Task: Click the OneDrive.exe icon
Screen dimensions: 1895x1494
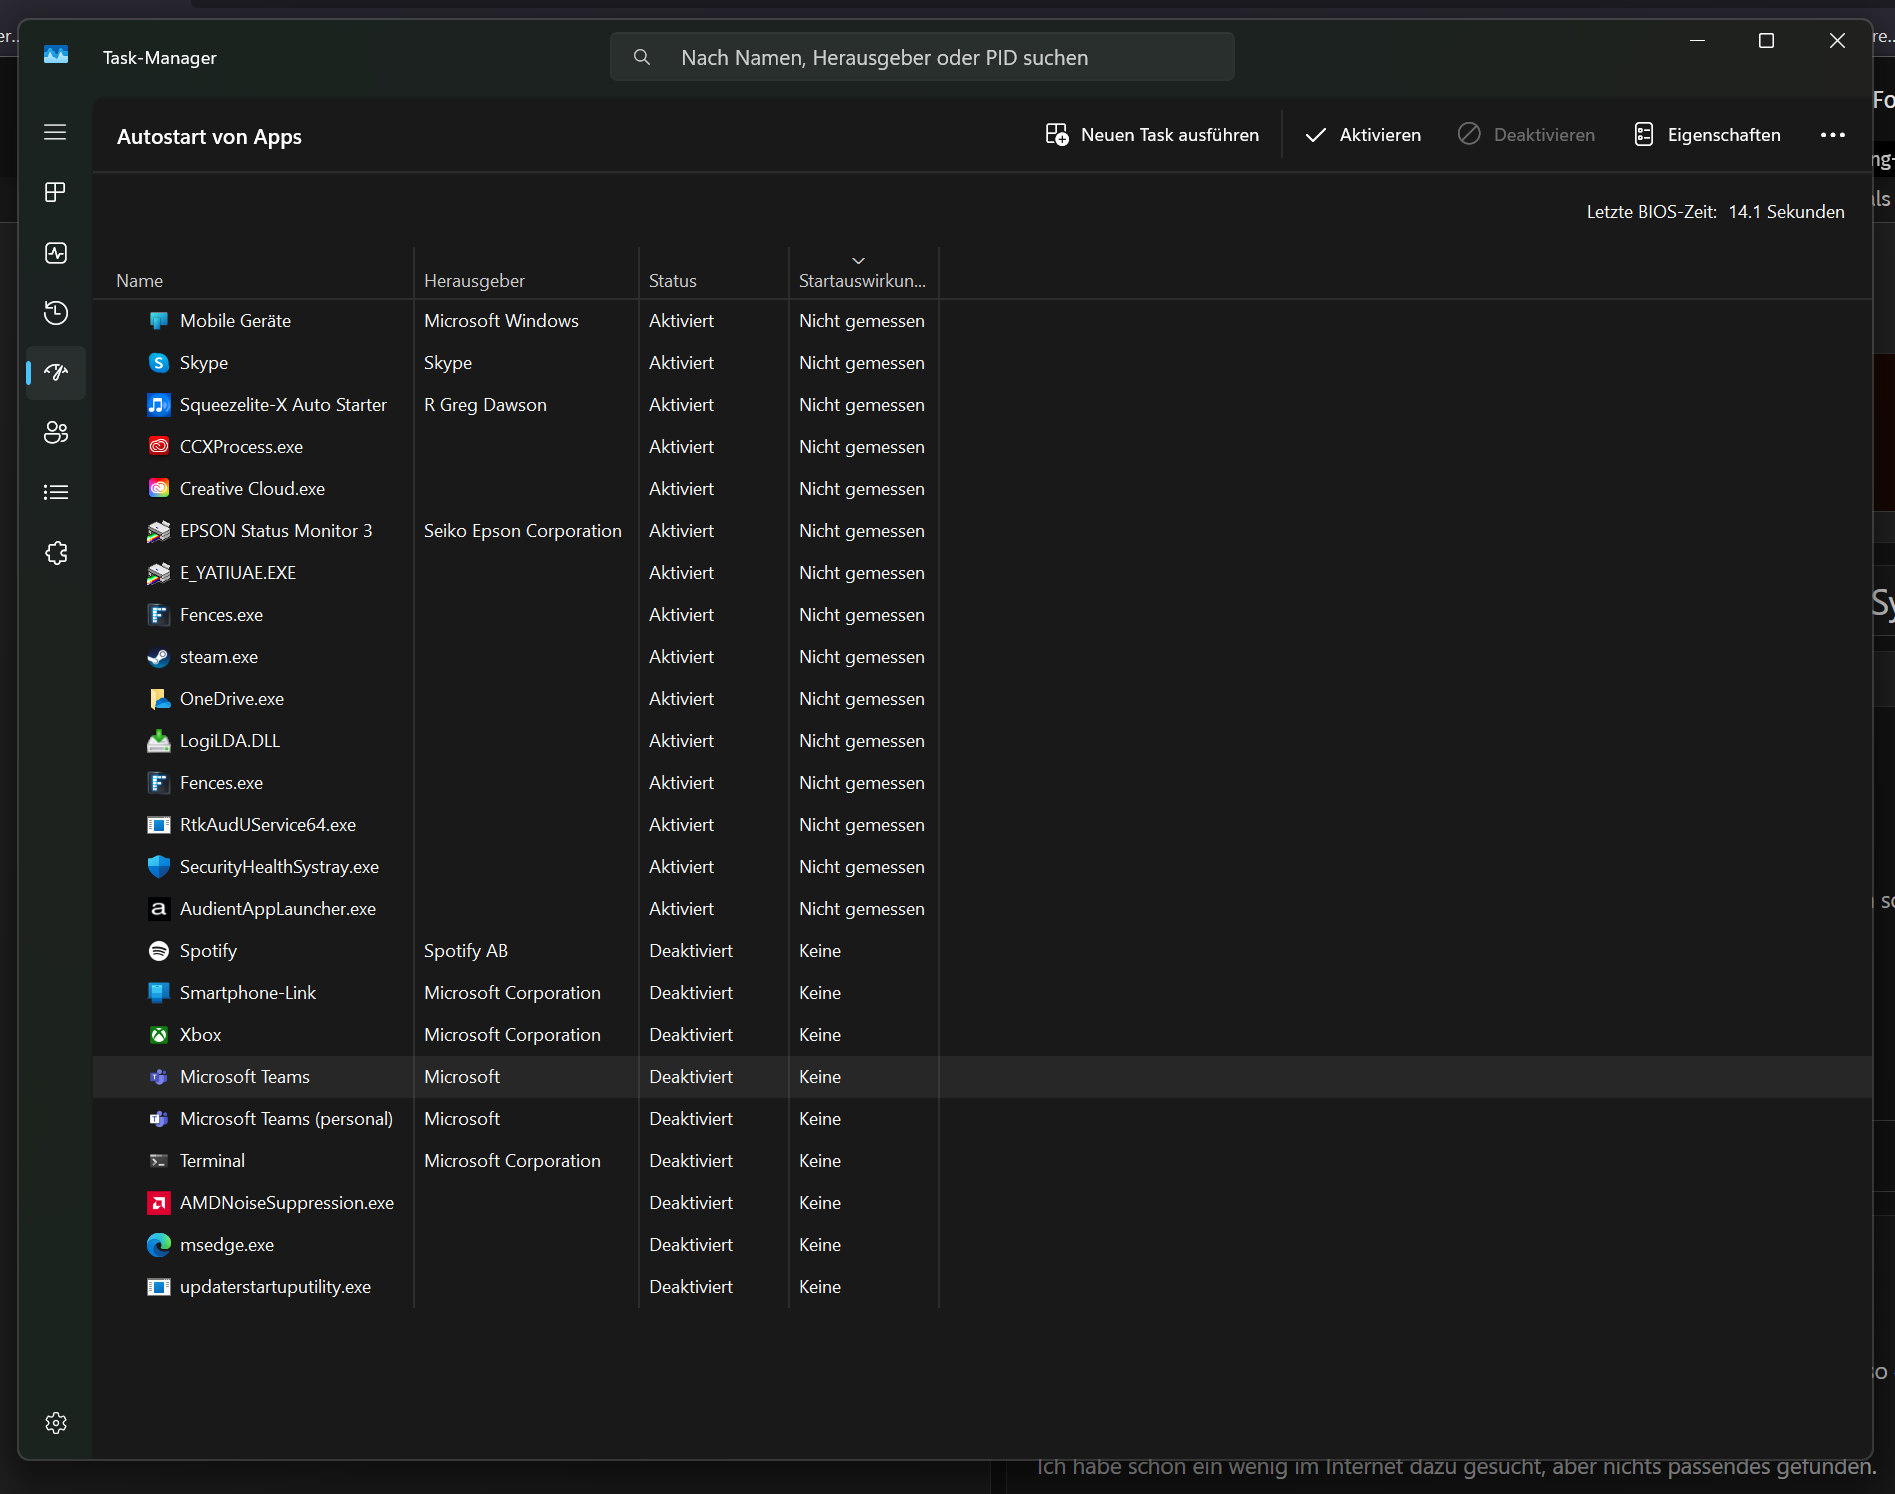Action: (159, 698)
